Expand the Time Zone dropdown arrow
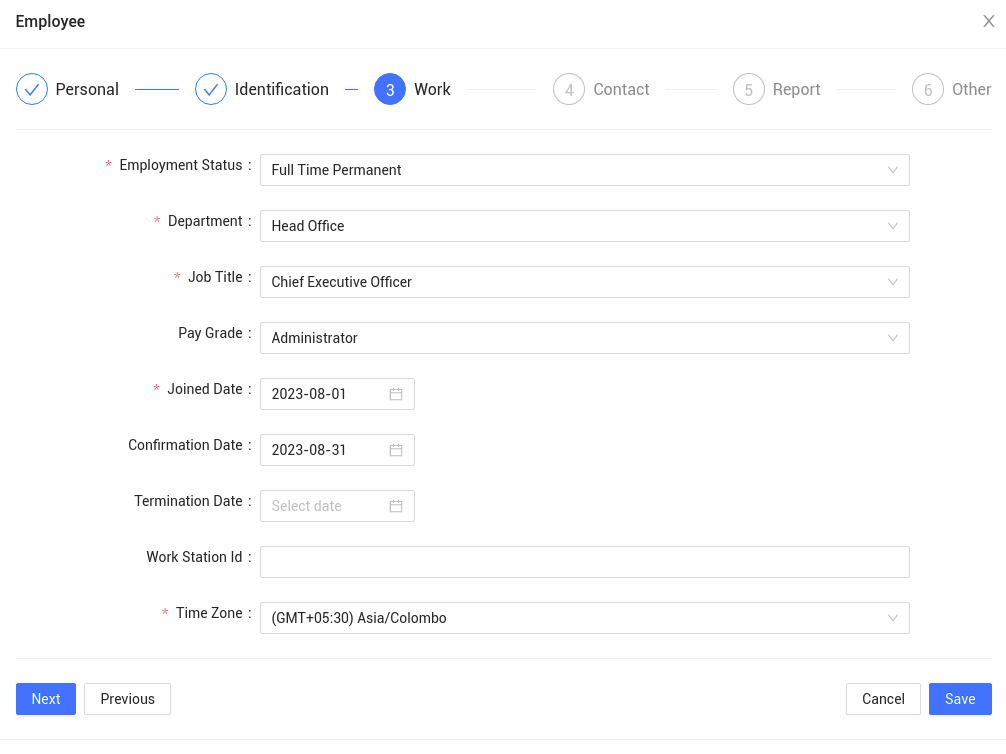1006x754 pixels. 892,618
